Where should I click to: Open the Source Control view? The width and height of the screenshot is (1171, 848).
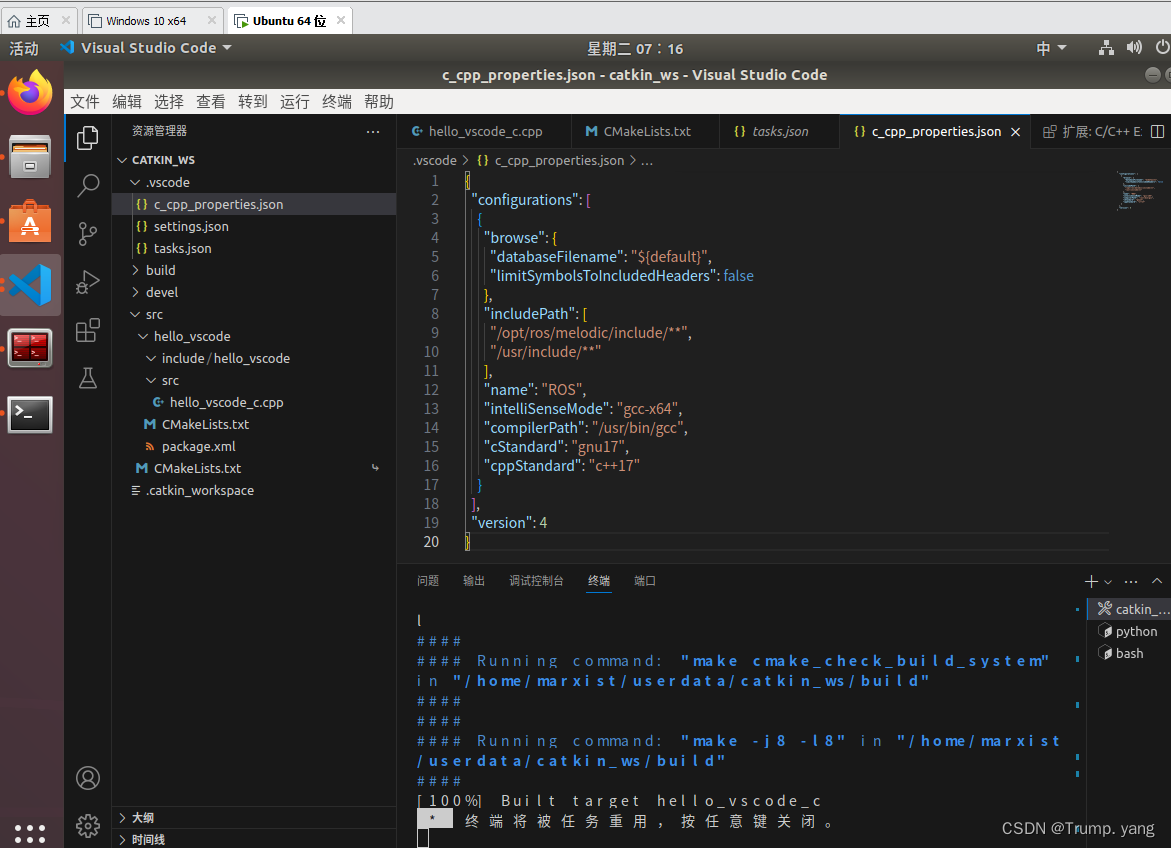(88, 234)
